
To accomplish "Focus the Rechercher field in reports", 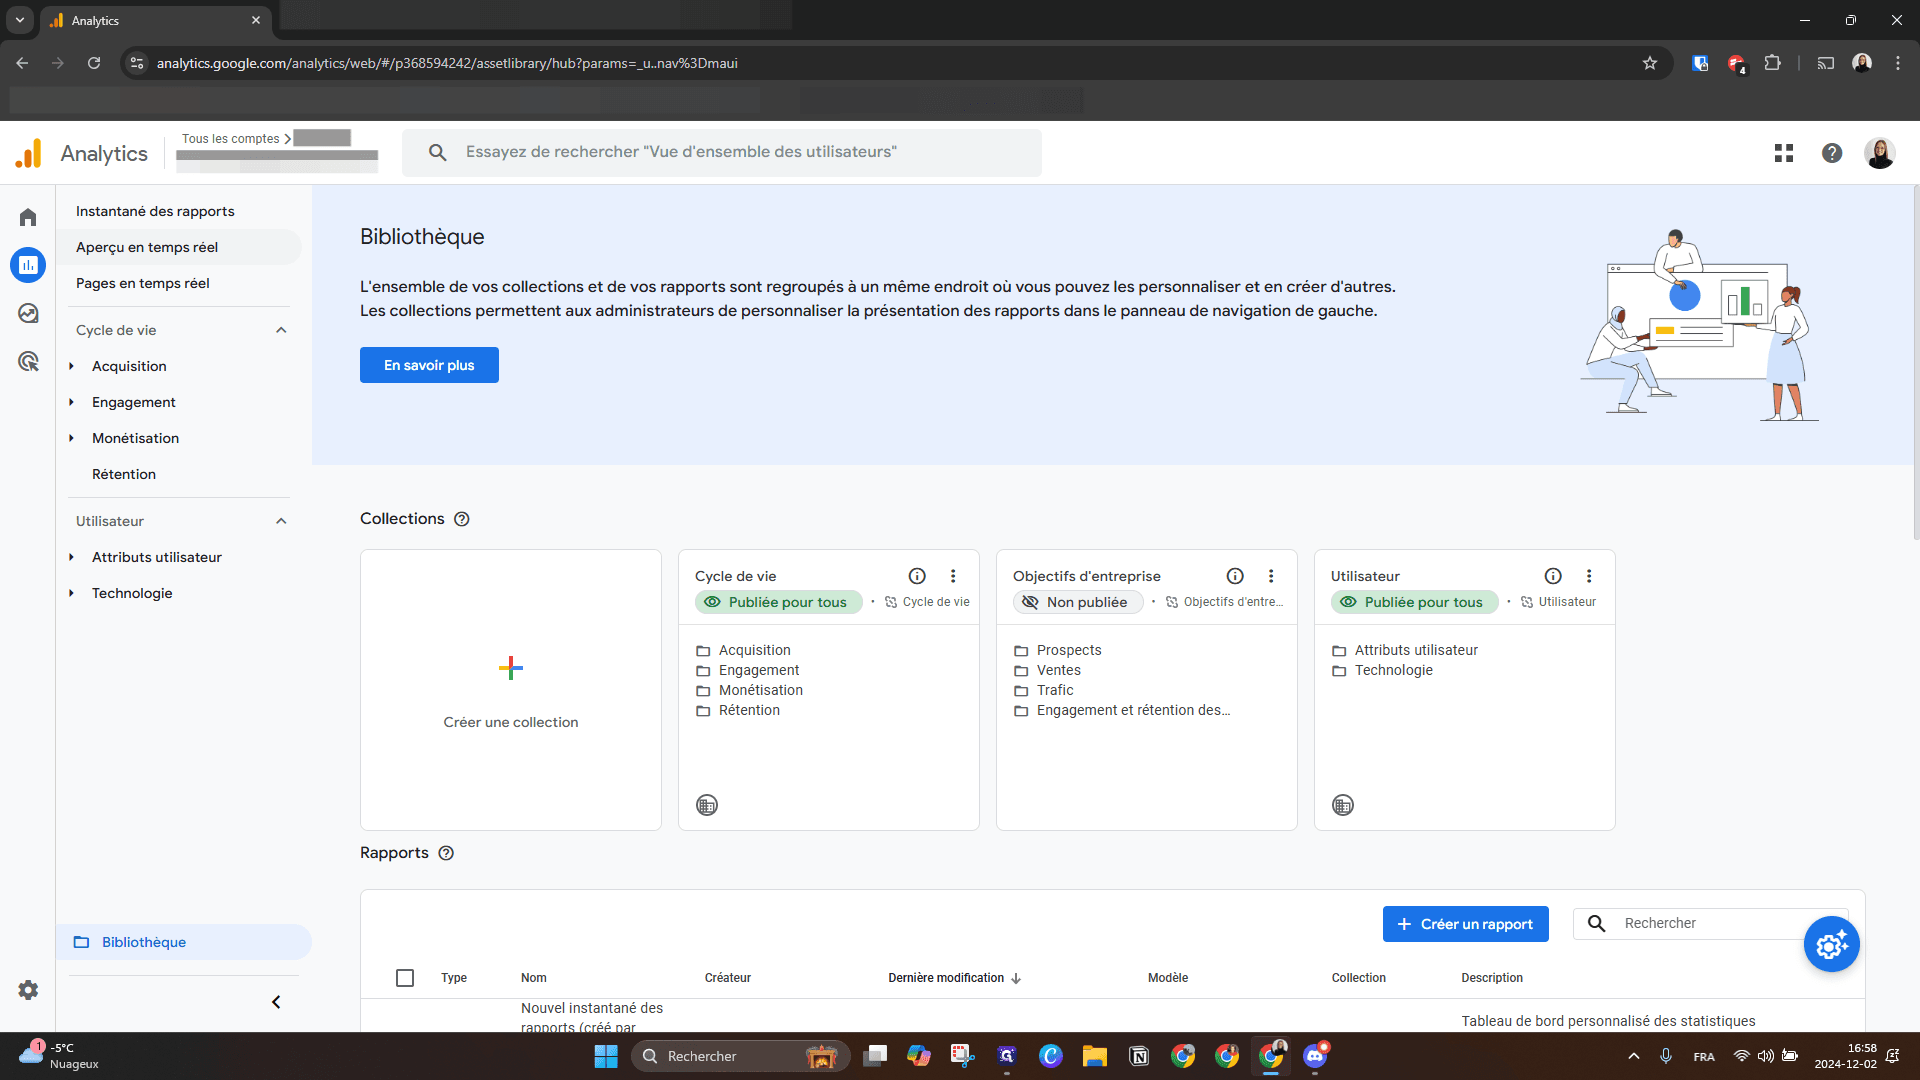I will [x=1711, y=924].
